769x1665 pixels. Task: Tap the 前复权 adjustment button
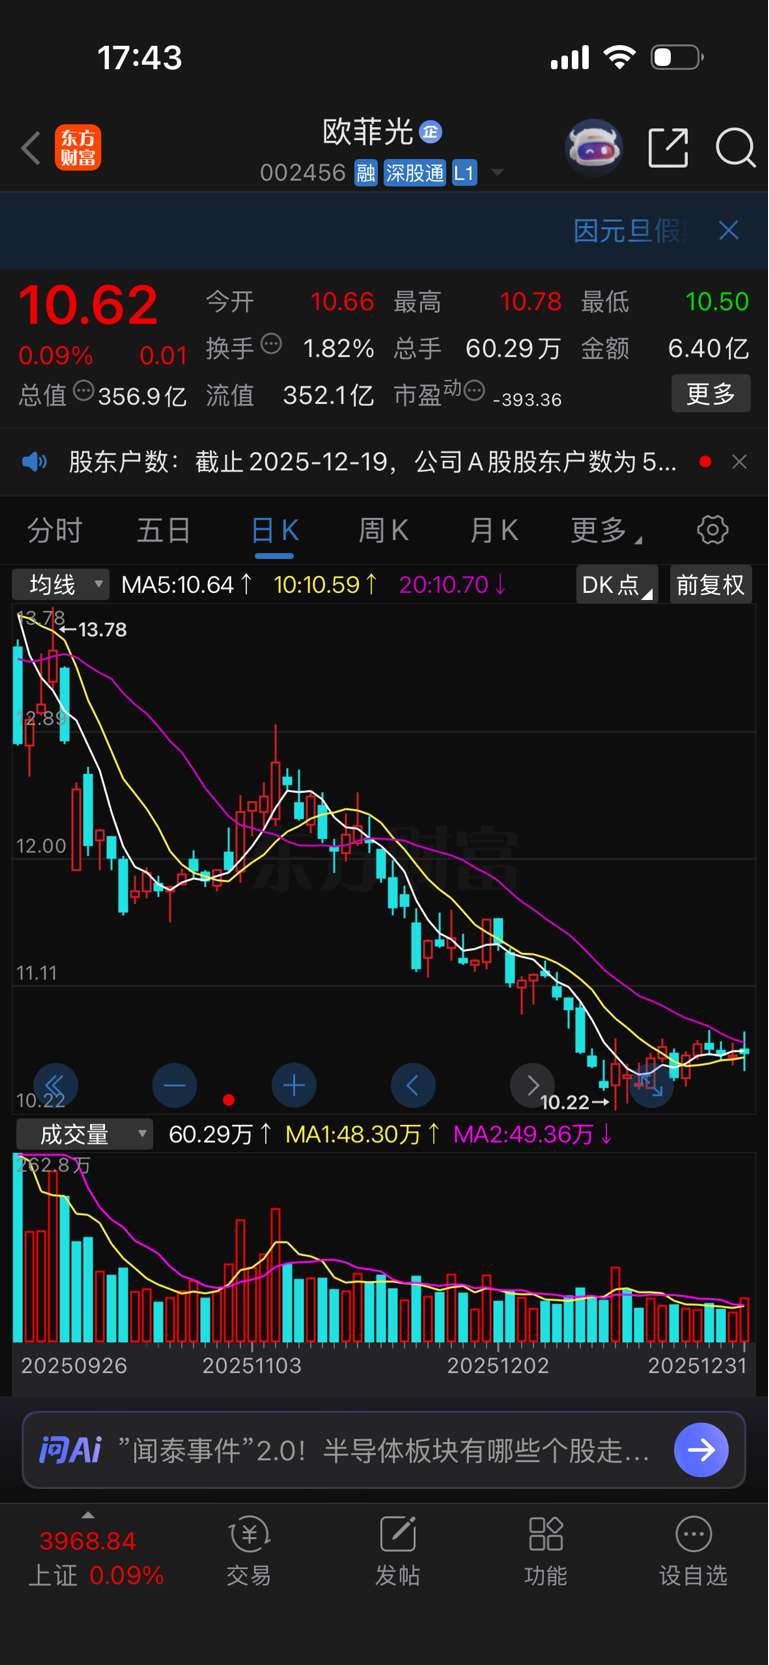(x=711, y=584)
